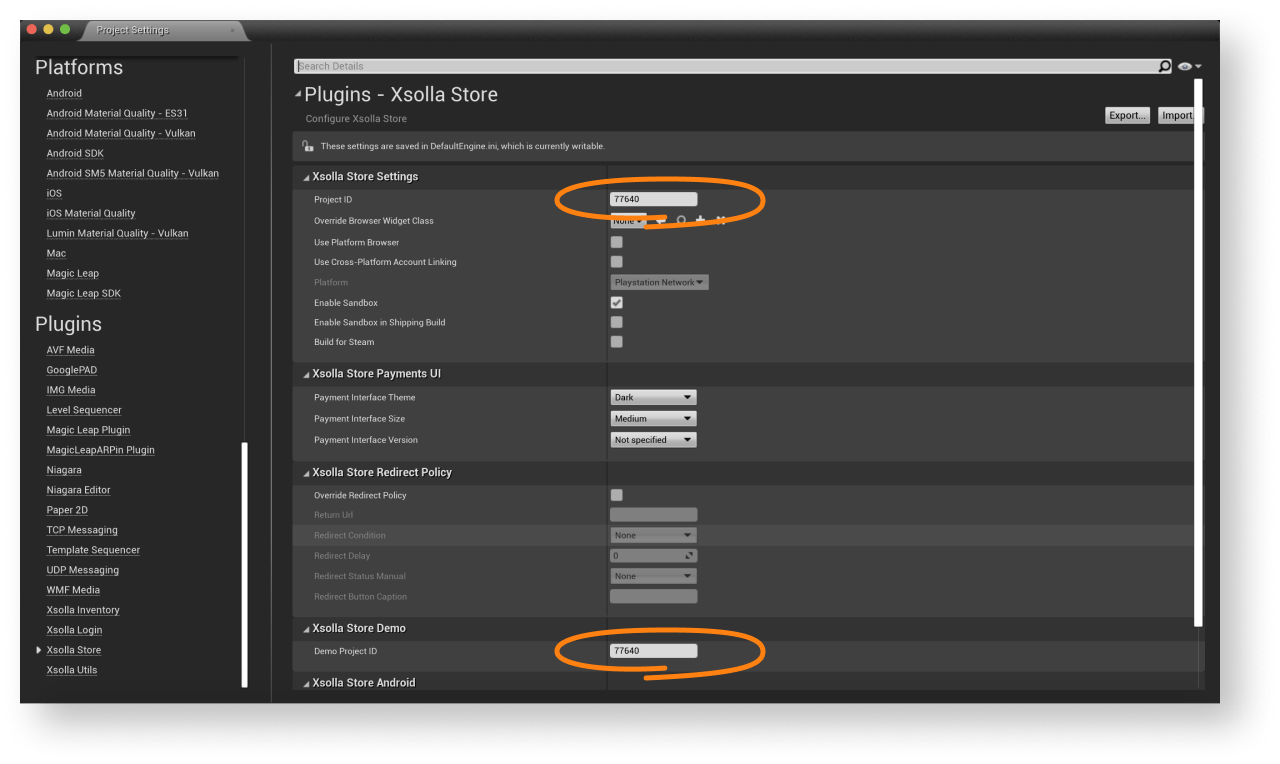This screenshot has height=764, width=1280.
Task: Open the Payment Interface Size dropdown
Action: [x=653, y=419]
